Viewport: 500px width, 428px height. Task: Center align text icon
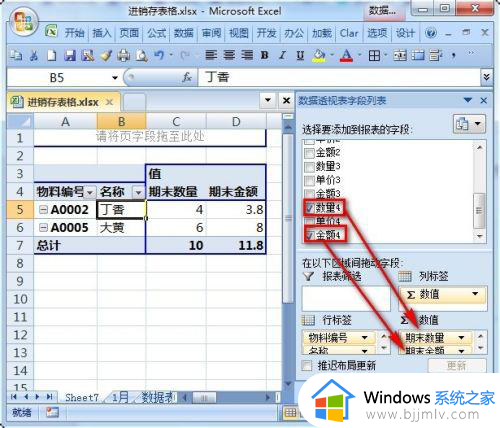[x=229, y=55]
